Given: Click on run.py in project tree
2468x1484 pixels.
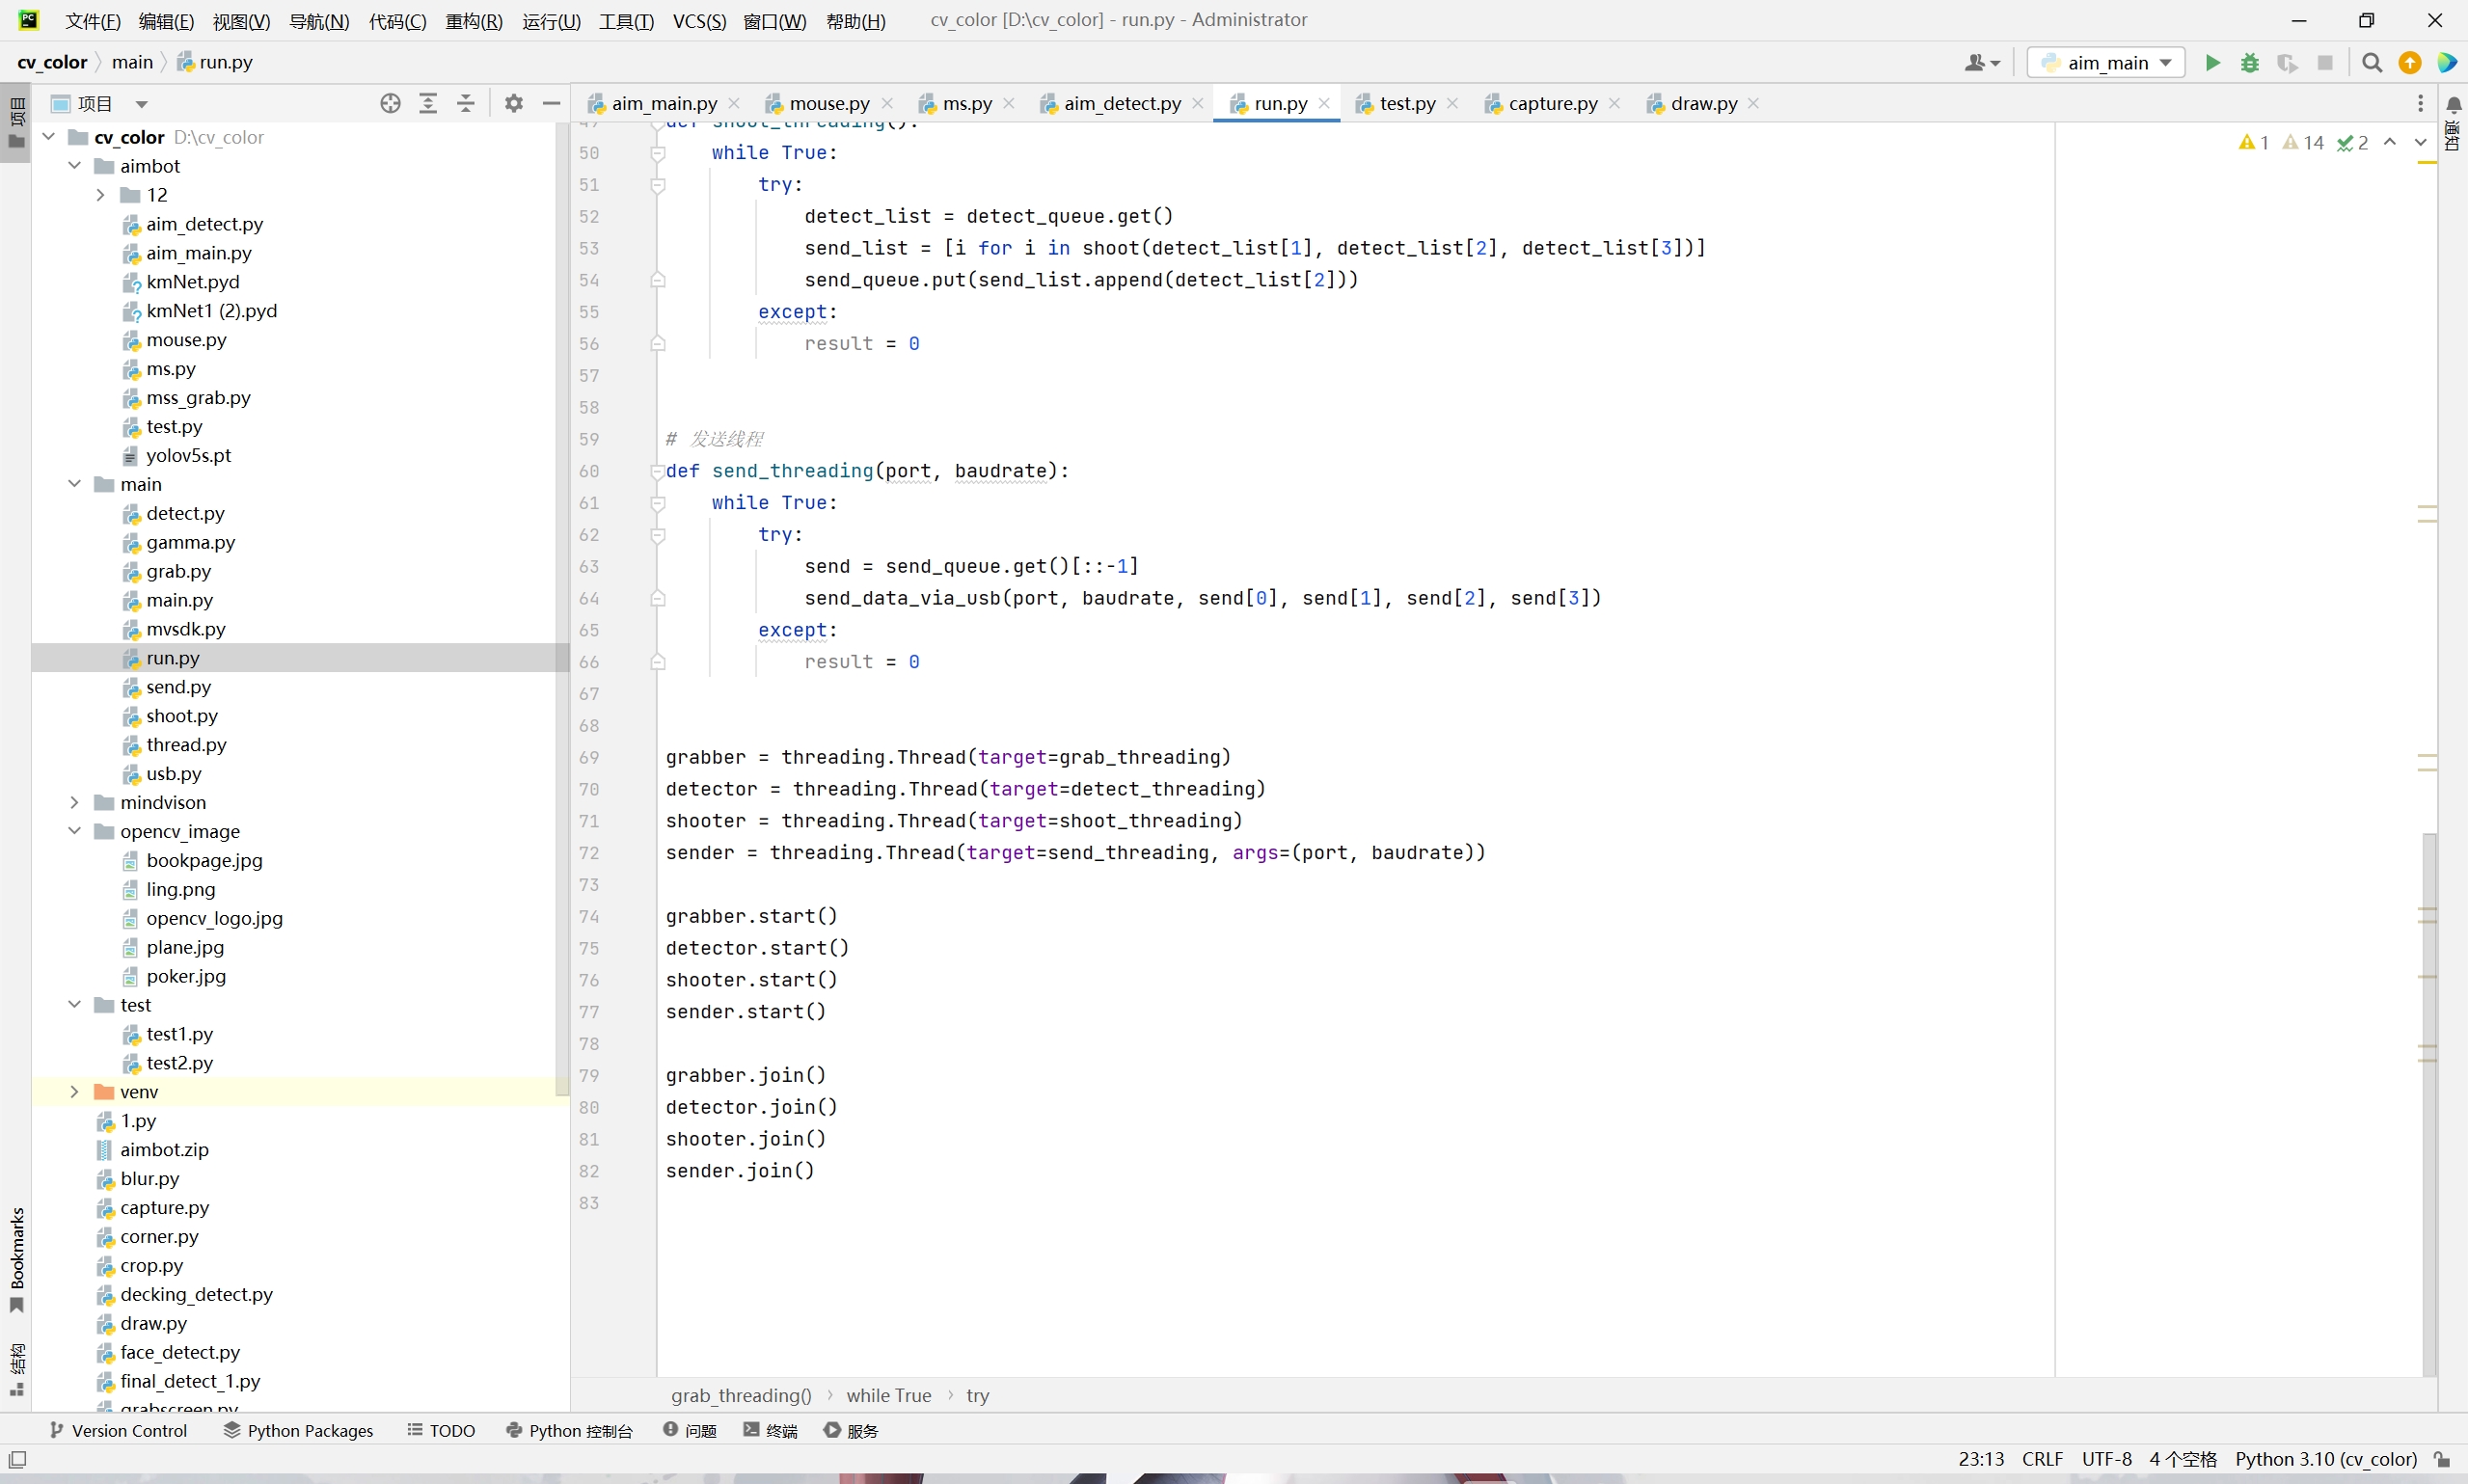Looking at the screenshot, I should [x=173, y=656].
